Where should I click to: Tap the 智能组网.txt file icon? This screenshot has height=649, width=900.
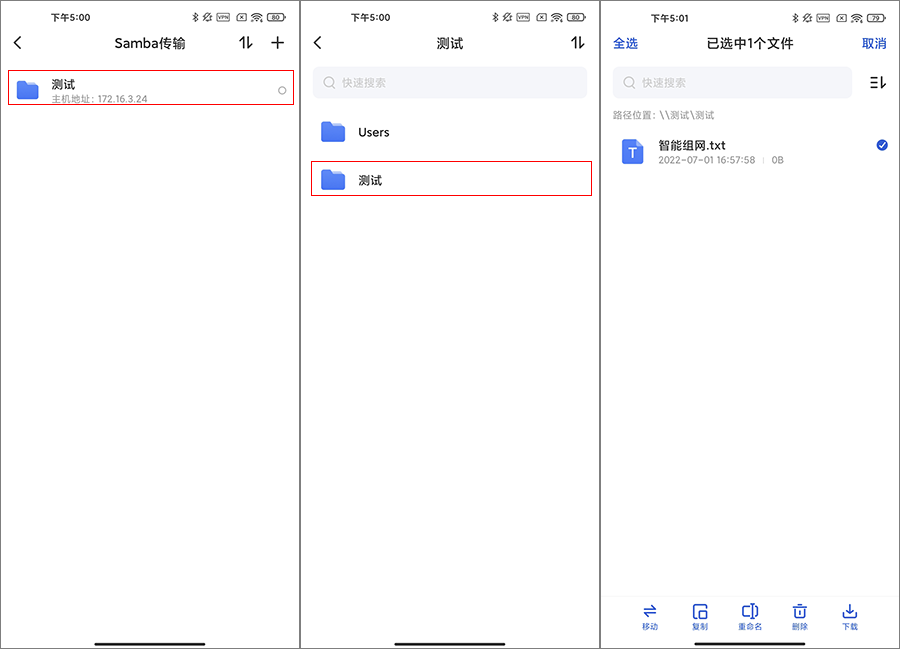[632, 152]
